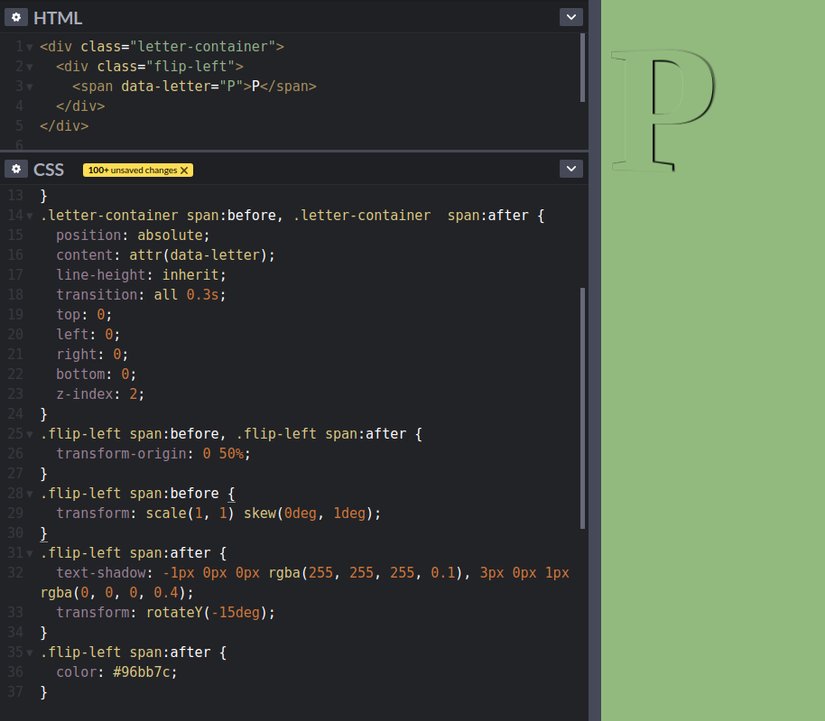
Task: Click line number 32 in CSS gutter
Action: pyautogui.click(x=15, y=573)
